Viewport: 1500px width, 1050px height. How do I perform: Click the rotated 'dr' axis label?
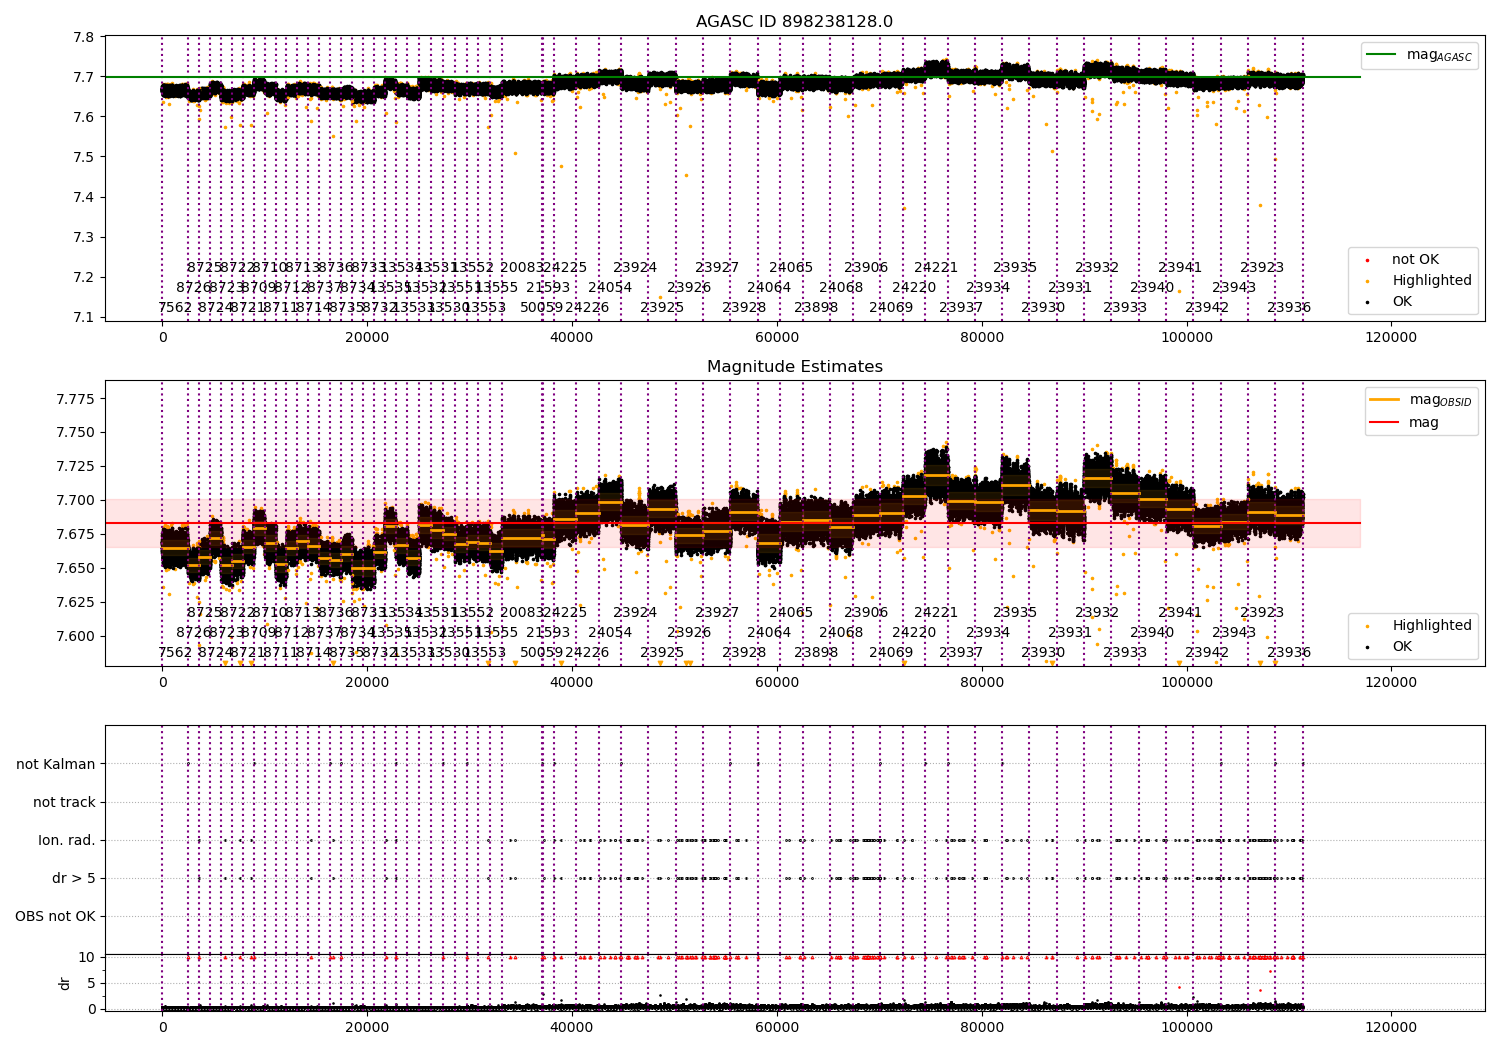(x=65, y=983)
